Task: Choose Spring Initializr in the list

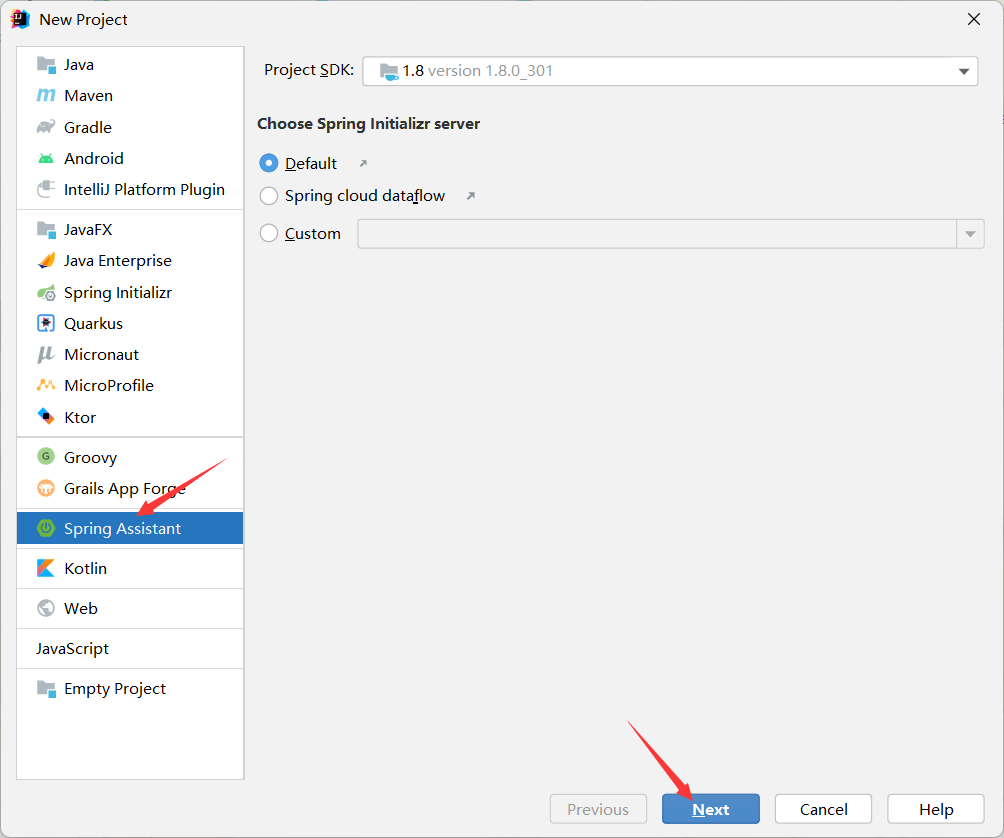Action: [130, 293]
